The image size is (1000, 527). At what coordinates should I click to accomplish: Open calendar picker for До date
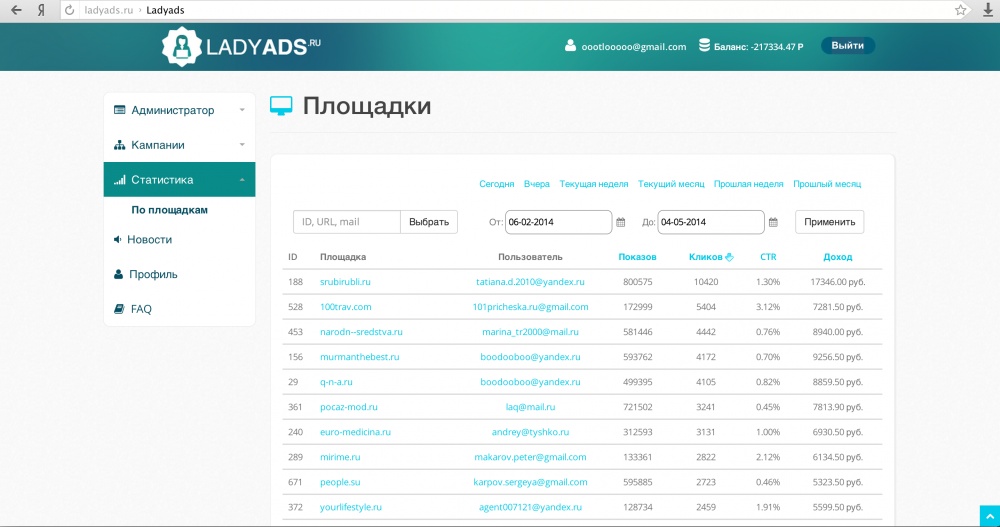coord(773,222)
